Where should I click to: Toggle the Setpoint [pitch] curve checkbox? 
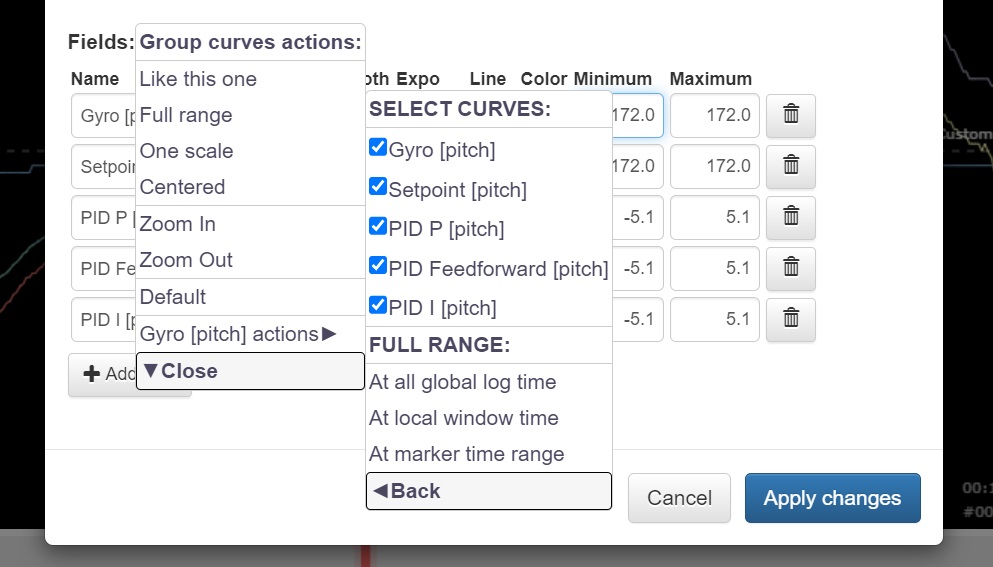[378, 187]
